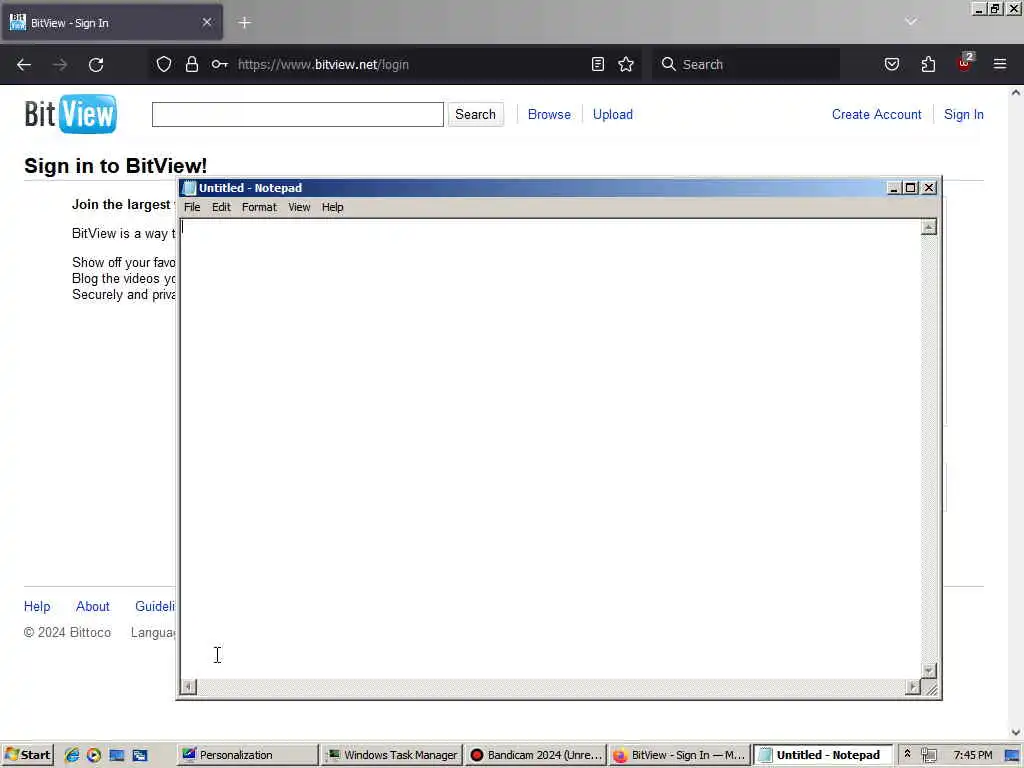Click inside the Notepad text area
The height and width of the screenshot is (768, 1024).
point(550,448)
